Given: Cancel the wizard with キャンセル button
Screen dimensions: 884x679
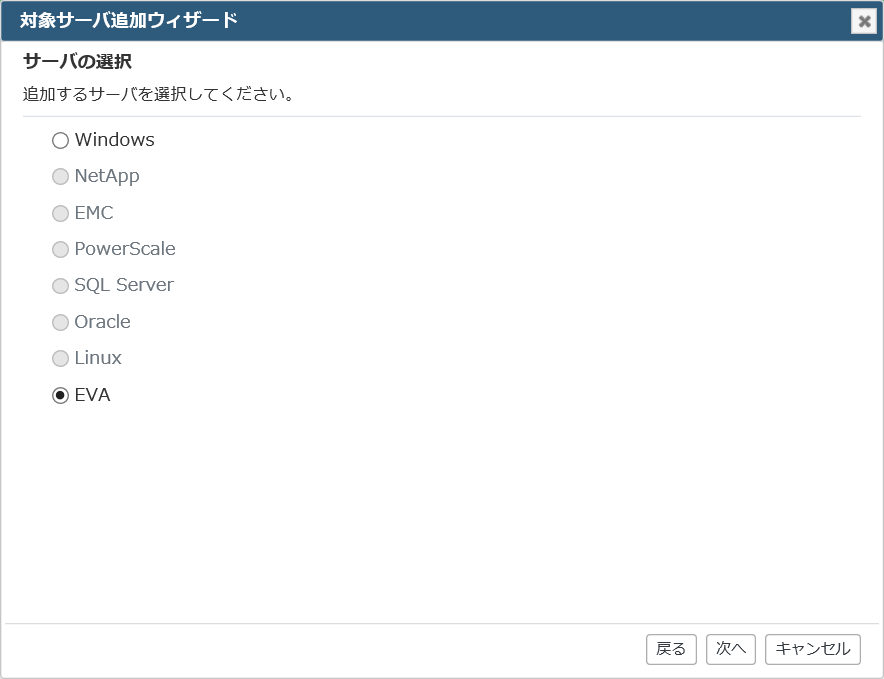Looking at the screenshot, I should [812, 649].
